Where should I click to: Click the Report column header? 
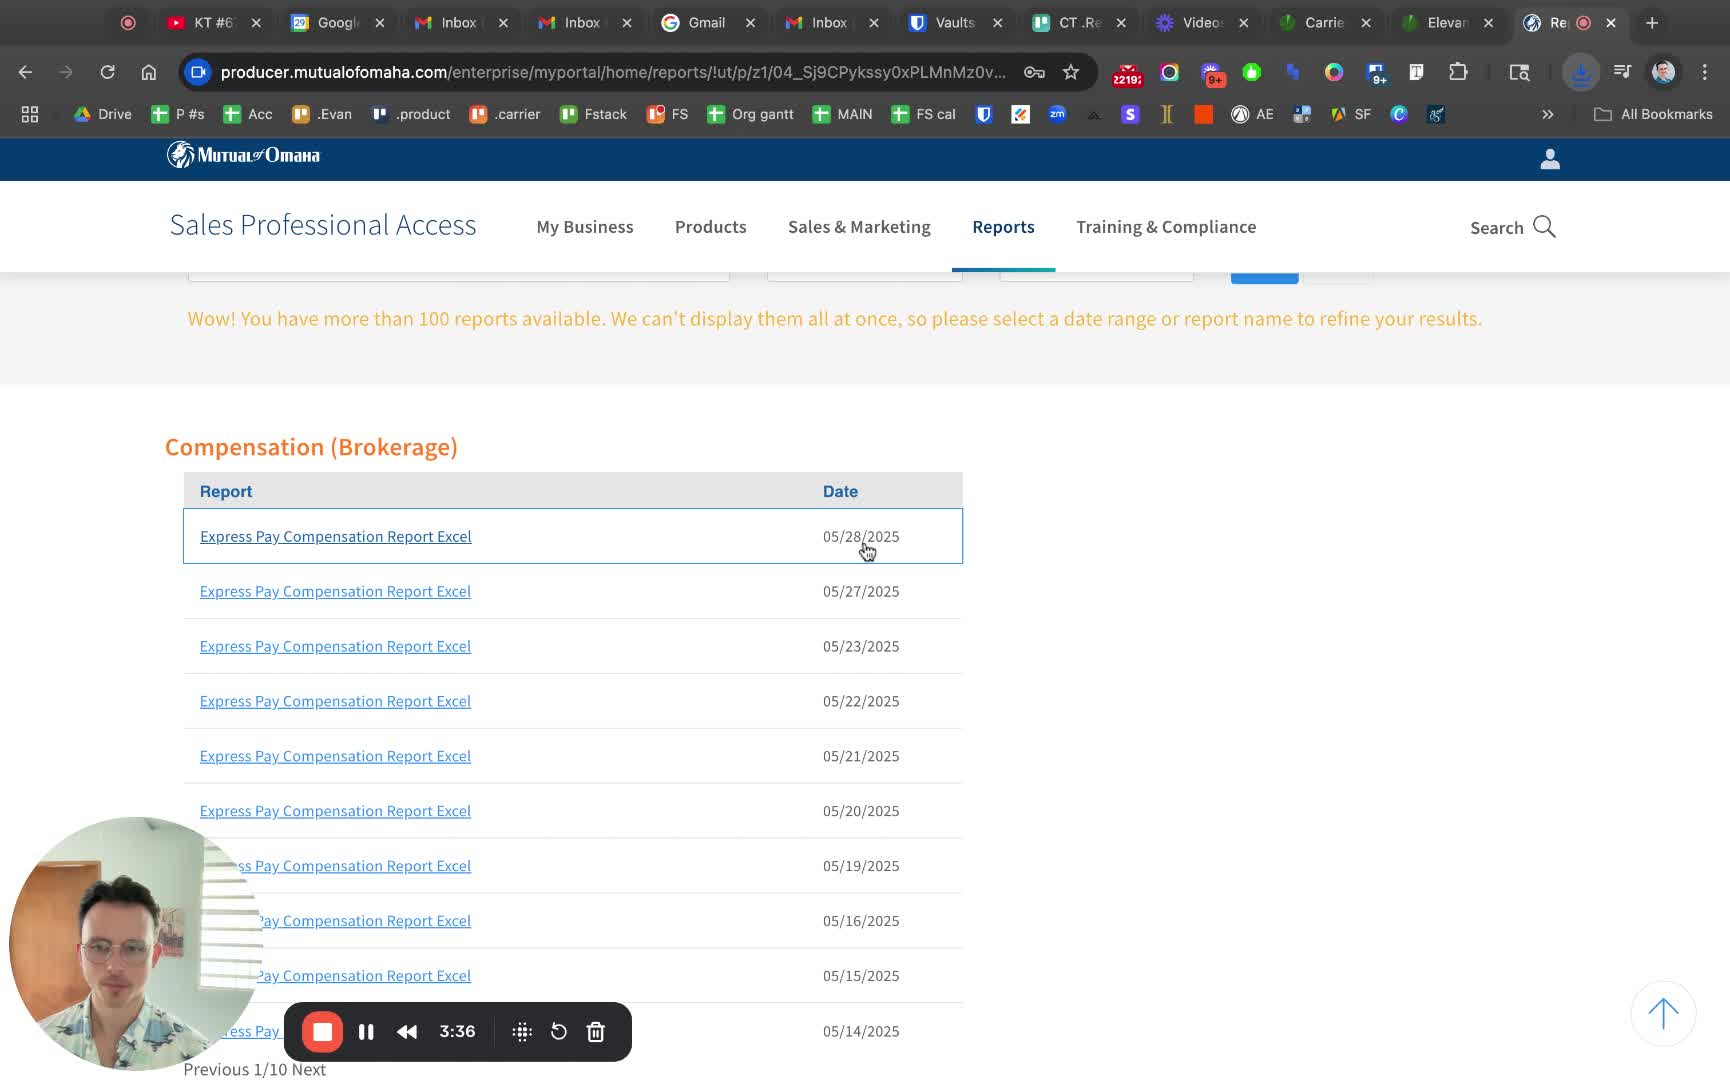tap(226, 491)
